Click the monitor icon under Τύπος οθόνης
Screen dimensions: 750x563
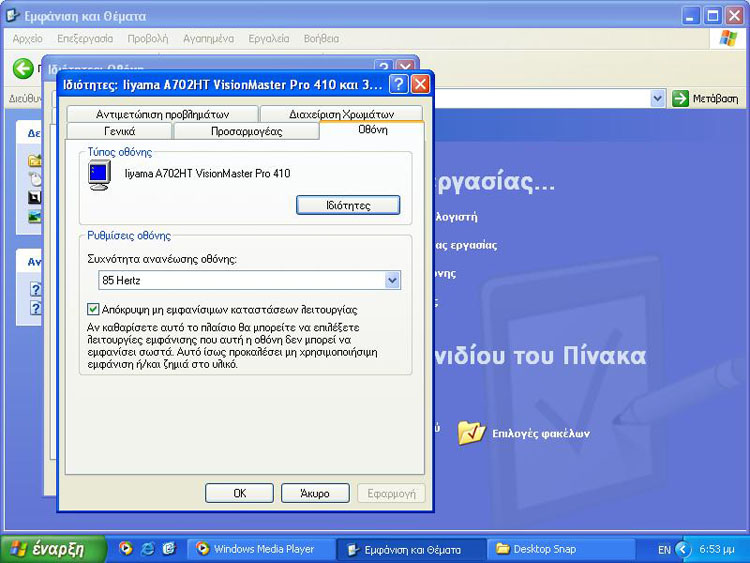click(99, 176)
